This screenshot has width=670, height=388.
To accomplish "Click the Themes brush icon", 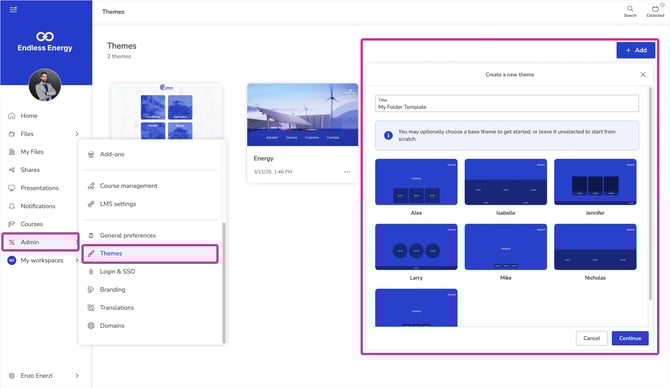I will coord(91,253).
